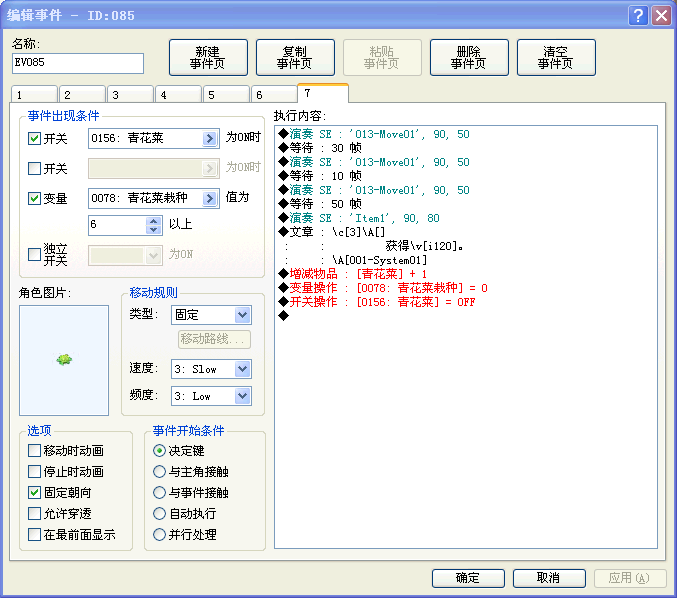The image size is (677, 598).
Task: Select 并行处理 trigger
Action: 159,535
